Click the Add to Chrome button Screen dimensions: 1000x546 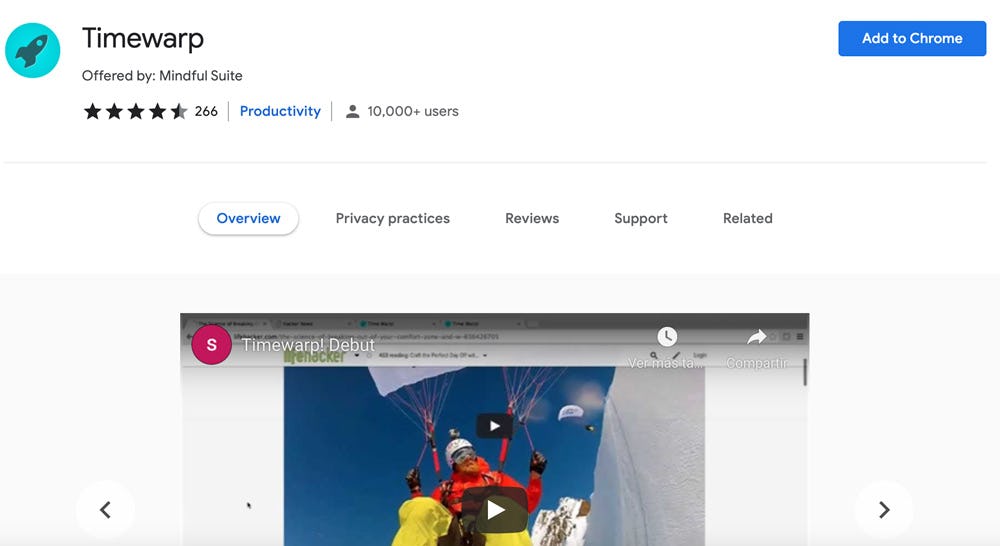pyautogui.click(x=911, y=38)
